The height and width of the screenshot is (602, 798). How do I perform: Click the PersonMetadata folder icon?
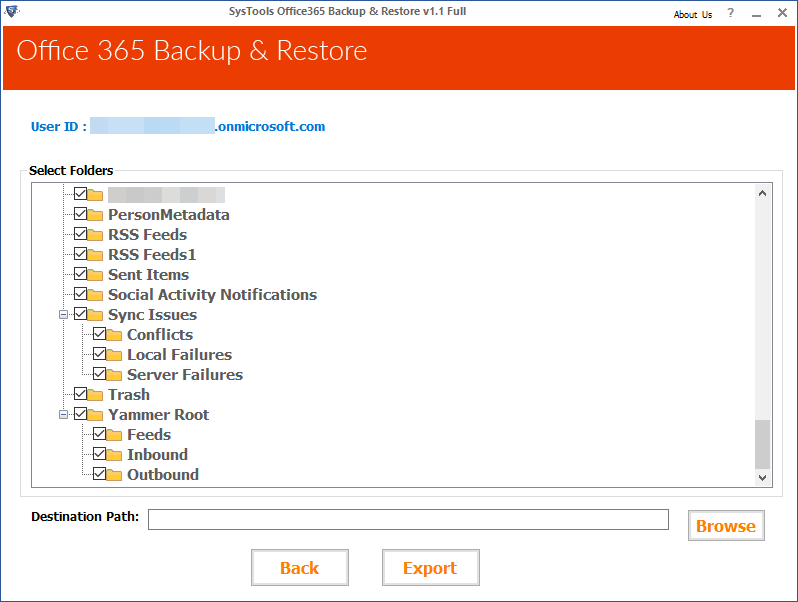coord(95,215)
